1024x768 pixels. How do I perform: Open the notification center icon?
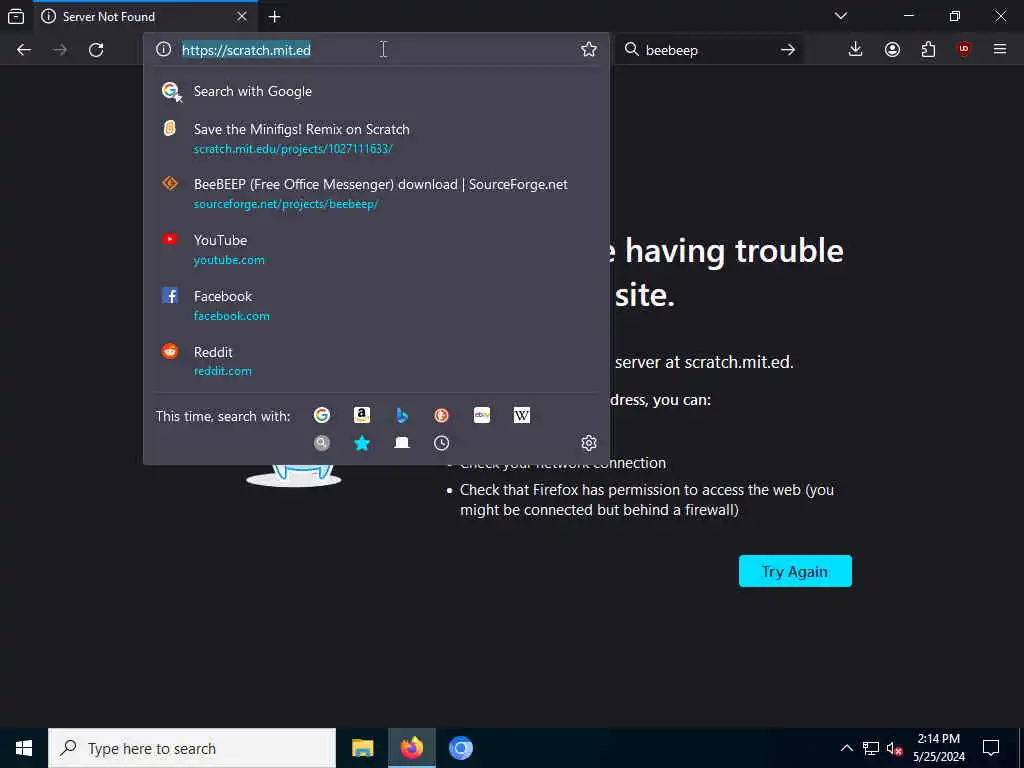tap(991, 748)
